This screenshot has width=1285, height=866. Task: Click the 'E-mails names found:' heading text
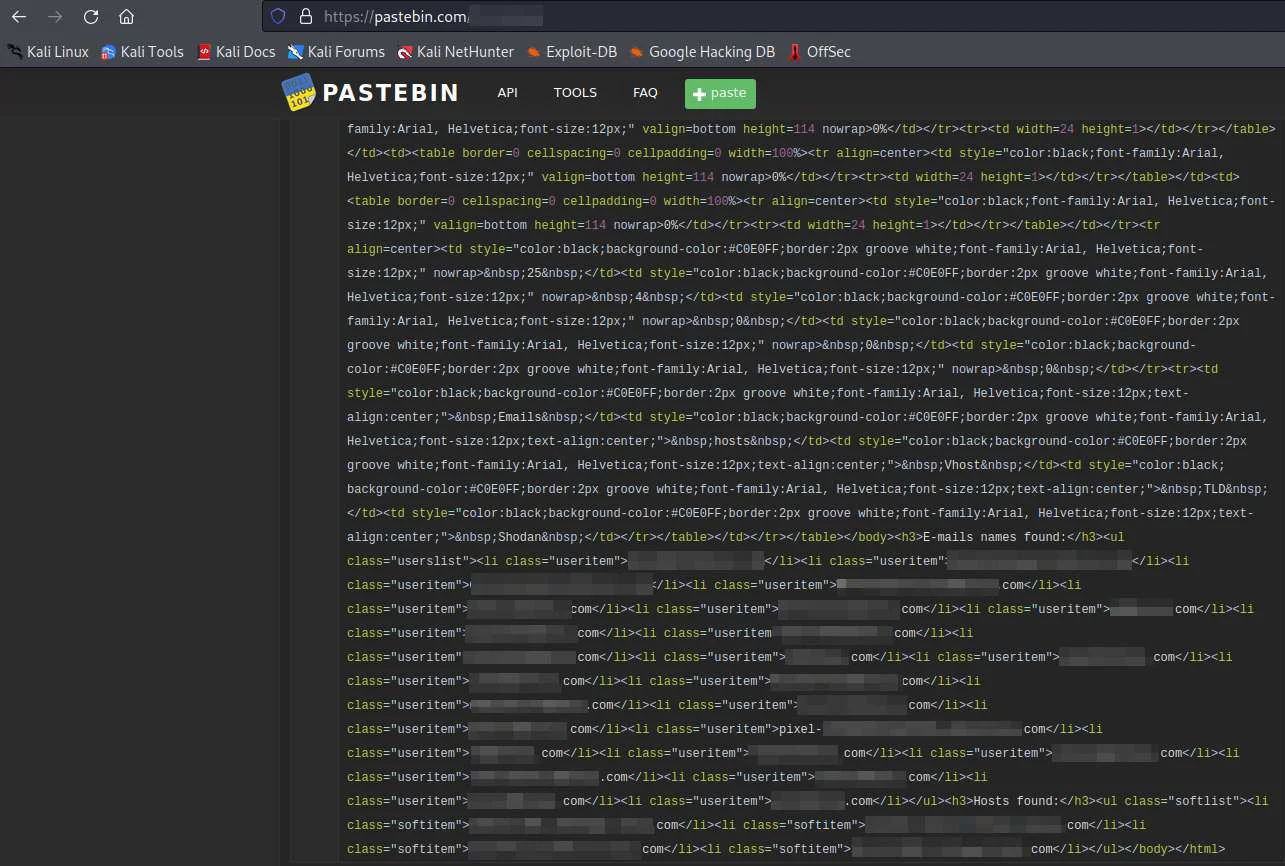pos(994,537)
